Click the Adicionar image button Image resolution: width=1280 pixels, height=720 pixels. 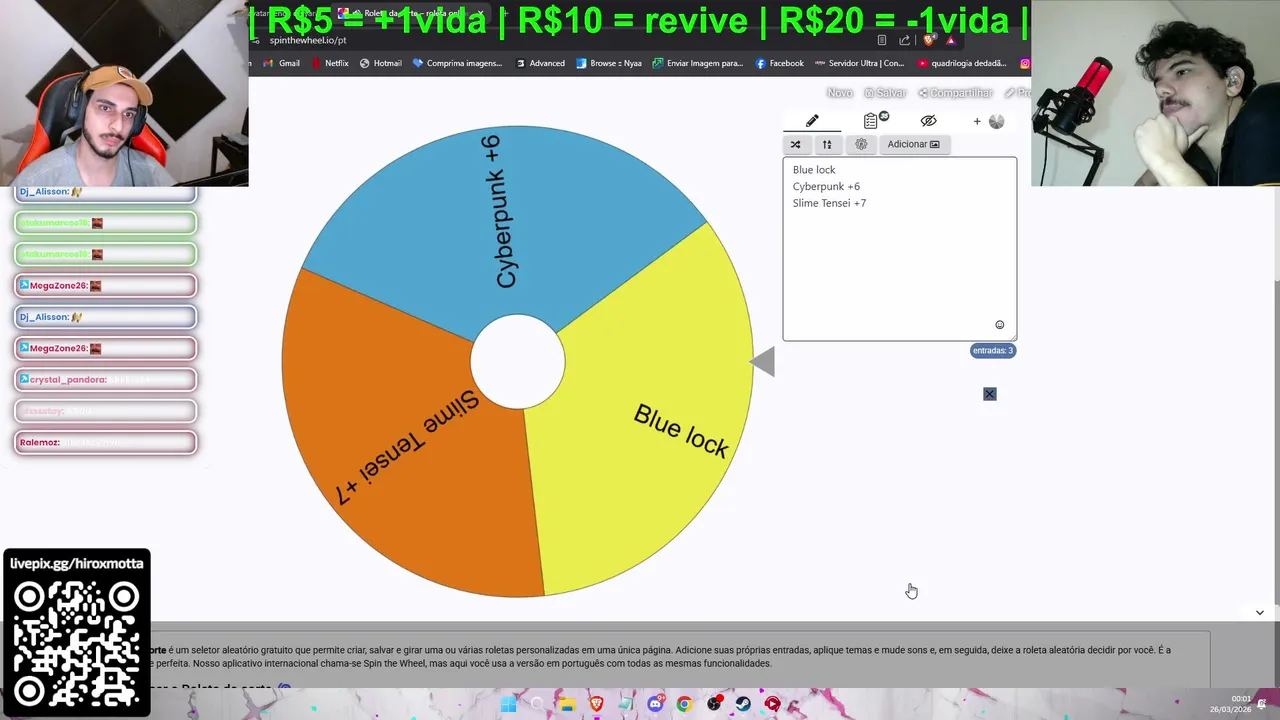click(x=913, y=144)
